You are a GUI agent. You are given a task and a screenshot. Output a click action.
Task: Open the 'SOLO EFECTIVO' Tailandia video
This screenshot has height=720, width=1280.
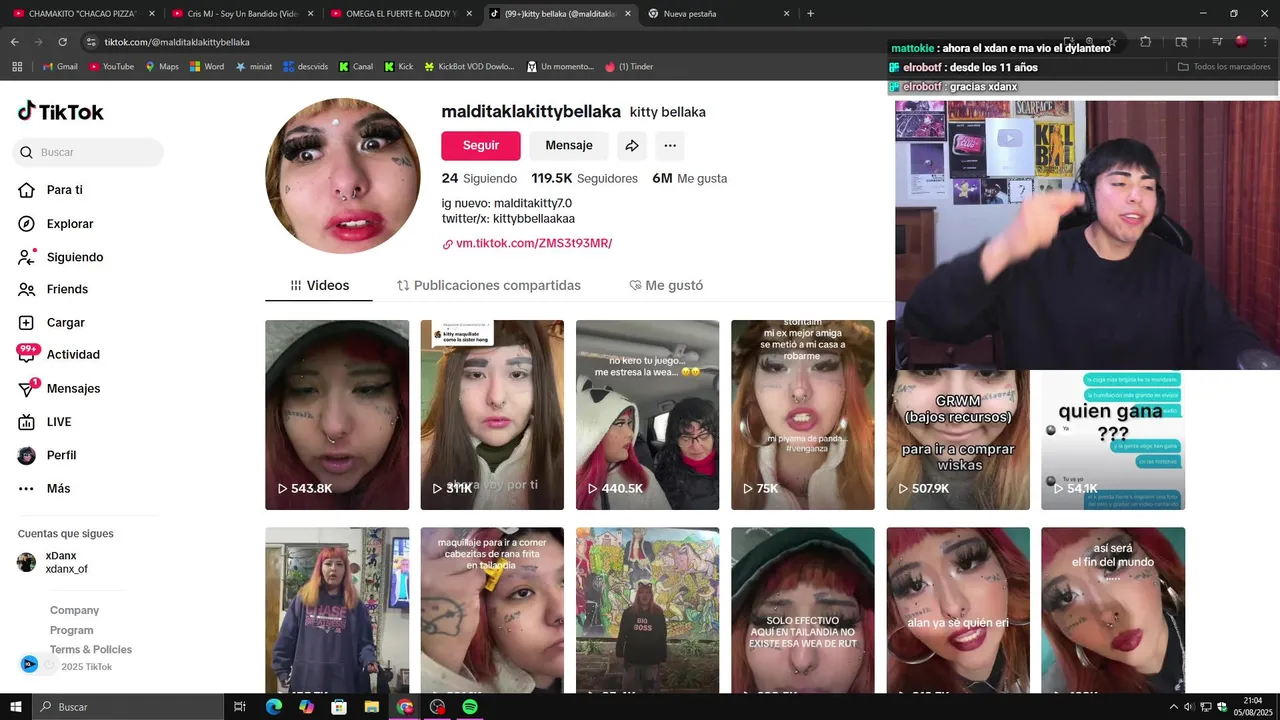click(x=803, y=610)
